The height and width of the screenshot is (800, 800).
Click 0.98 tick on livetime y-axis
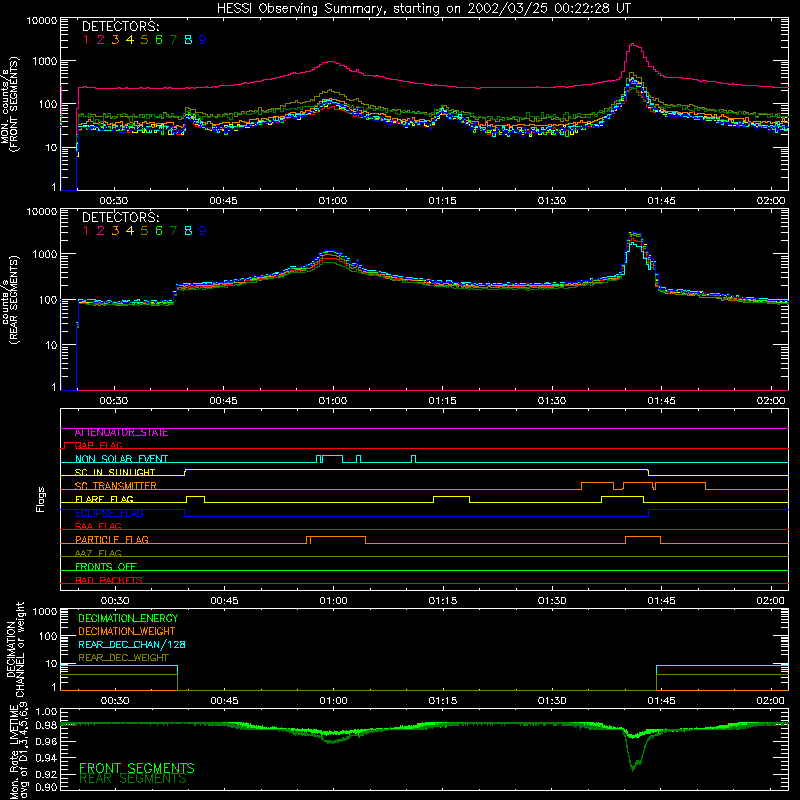click(46, 726)
